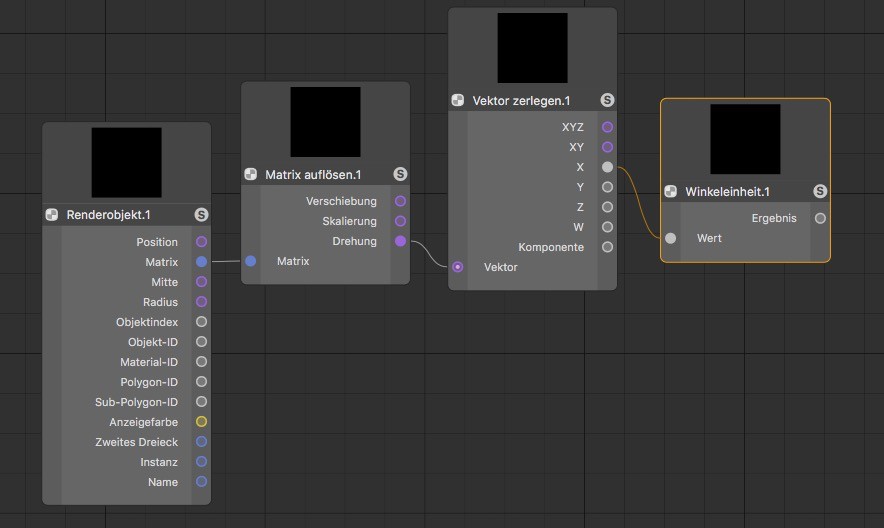
Task: Click the S badge on Winkeleinheit.1 node
Action: [820, 191]
